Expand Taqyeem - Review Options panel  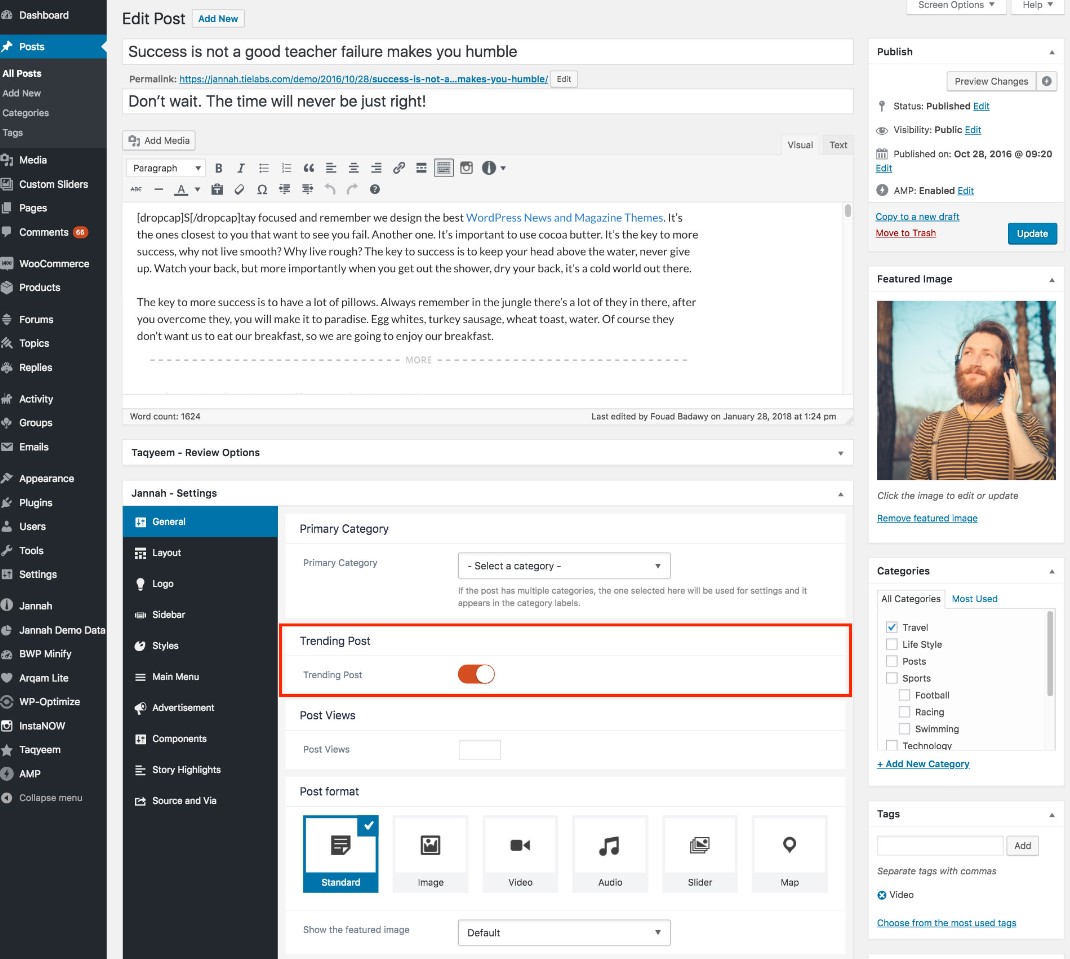(841, 453)
